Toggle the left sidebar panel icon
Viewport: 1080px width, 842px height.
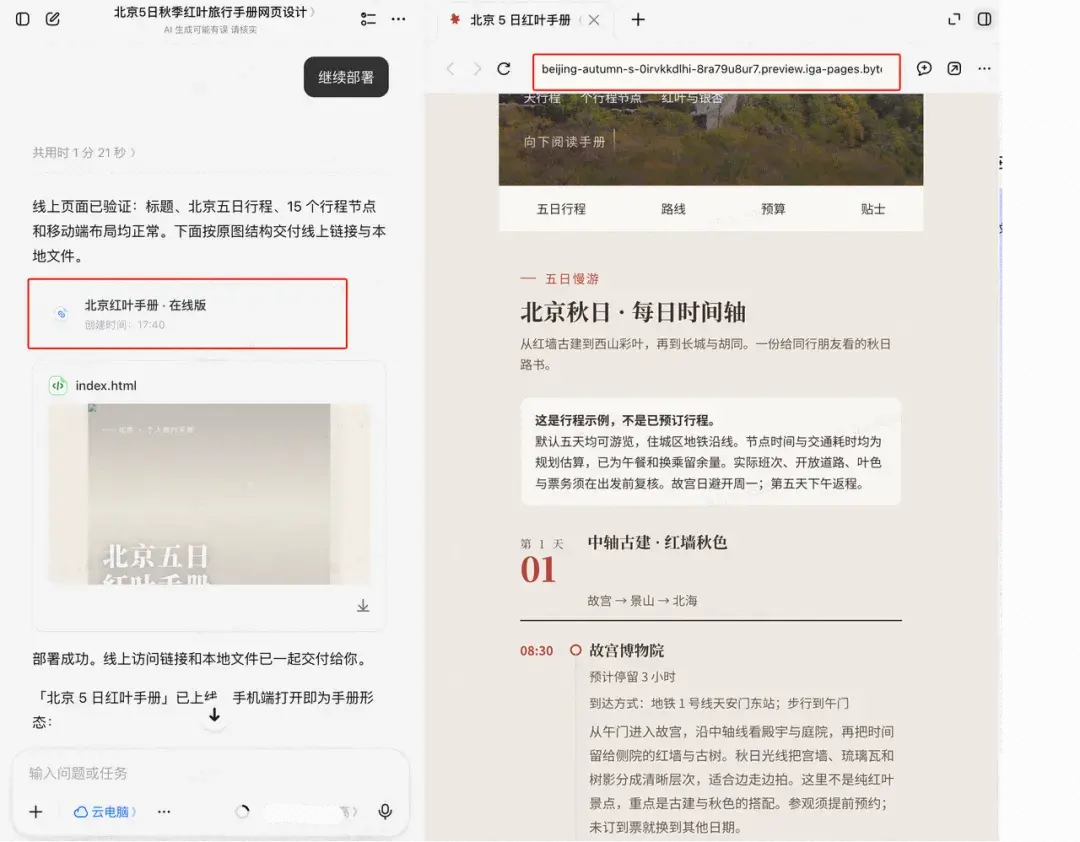[x=23, y=19]
